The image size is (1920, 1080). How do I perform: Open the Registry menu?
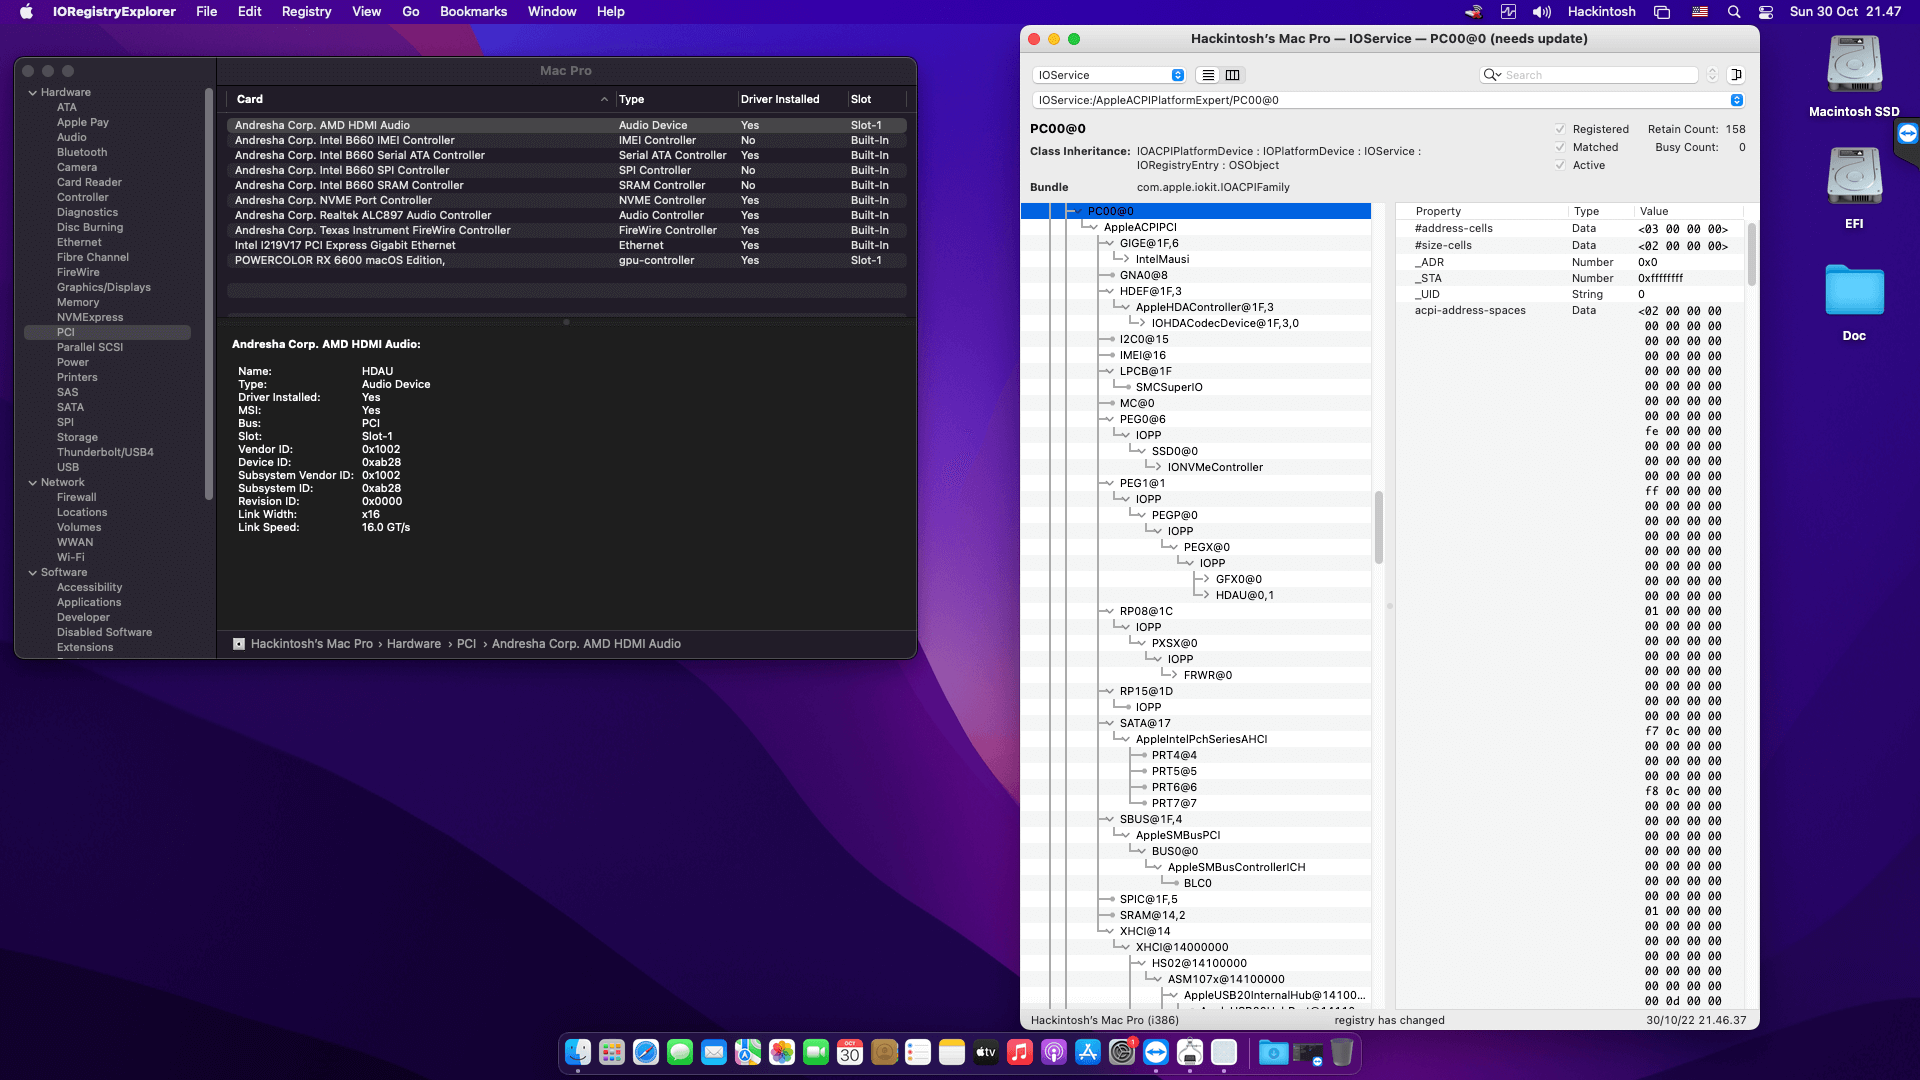coord(306,11)
